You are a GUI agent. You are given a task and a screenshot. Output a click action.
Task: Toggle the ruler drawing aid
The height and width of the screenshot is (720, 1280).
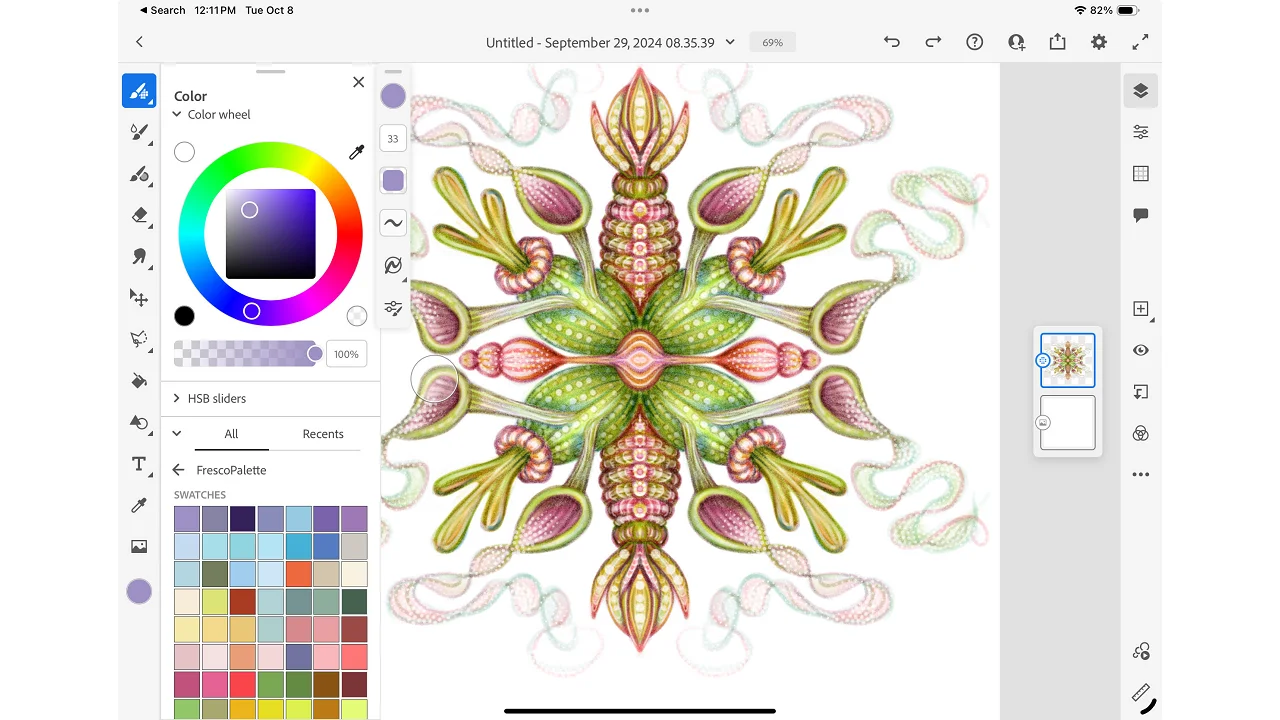coord(1140,693)
